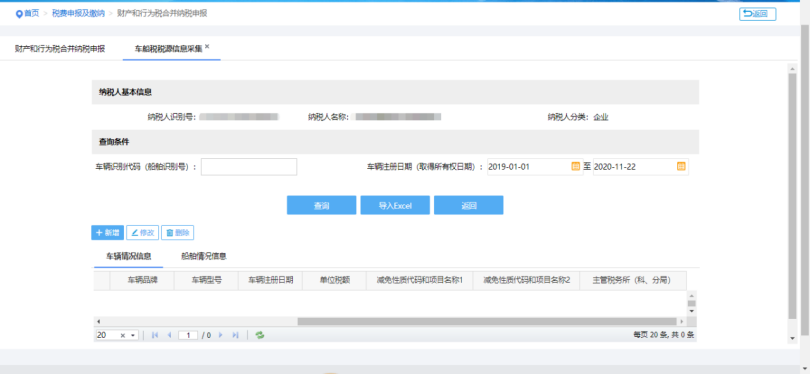The width and height of the screenshot is (810, 375).
Task: Go to last page of results
Action: (235, 335)
